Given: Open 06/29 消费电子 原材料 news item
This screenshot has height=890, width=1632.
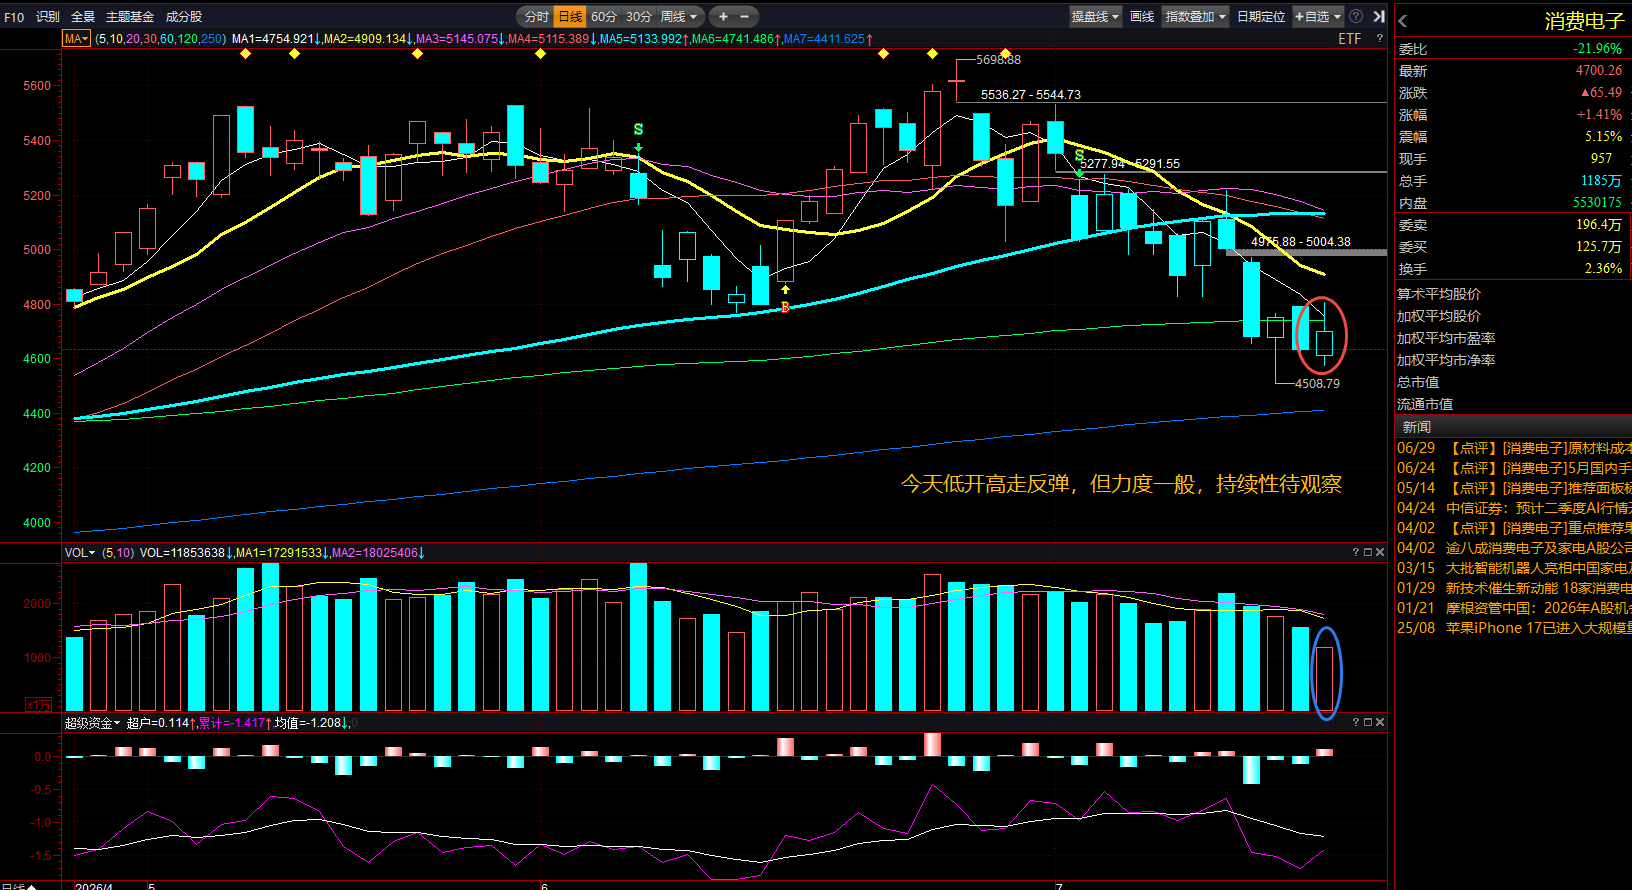Looking at the screenshot, I should click(1514, 448).
